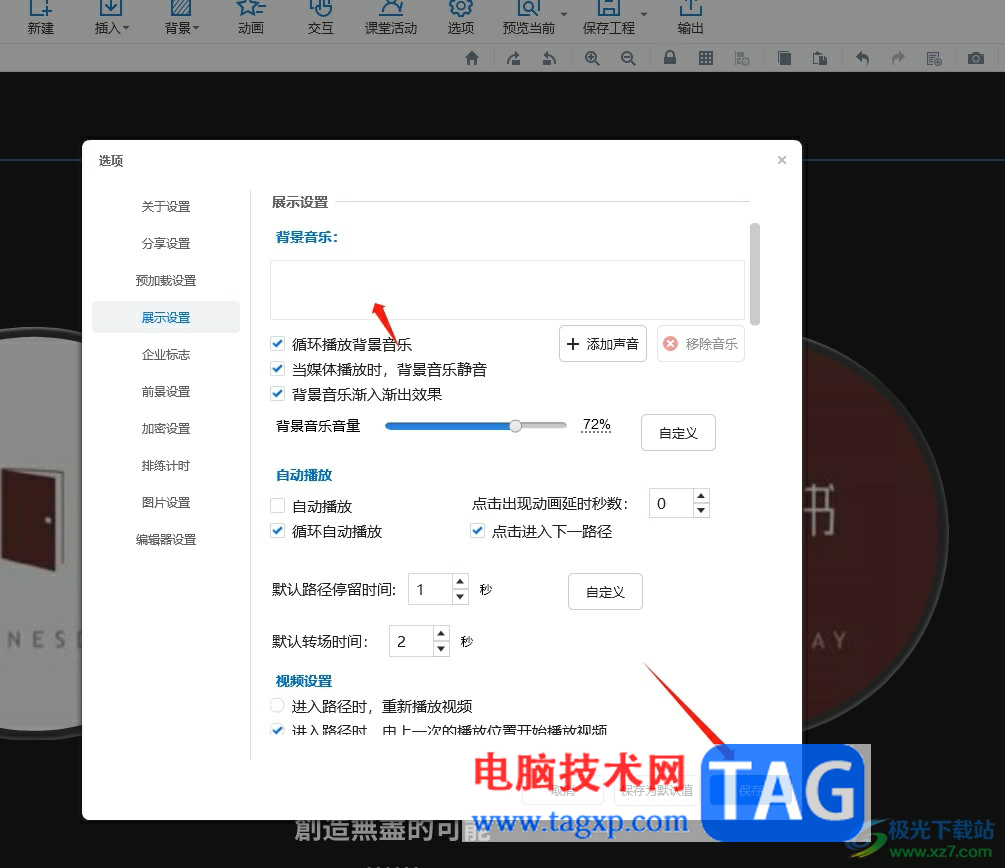Image resolution: width=1005 pixels, height=868 pixels.
Task: Click the 72% volume value
Action: 596,425
